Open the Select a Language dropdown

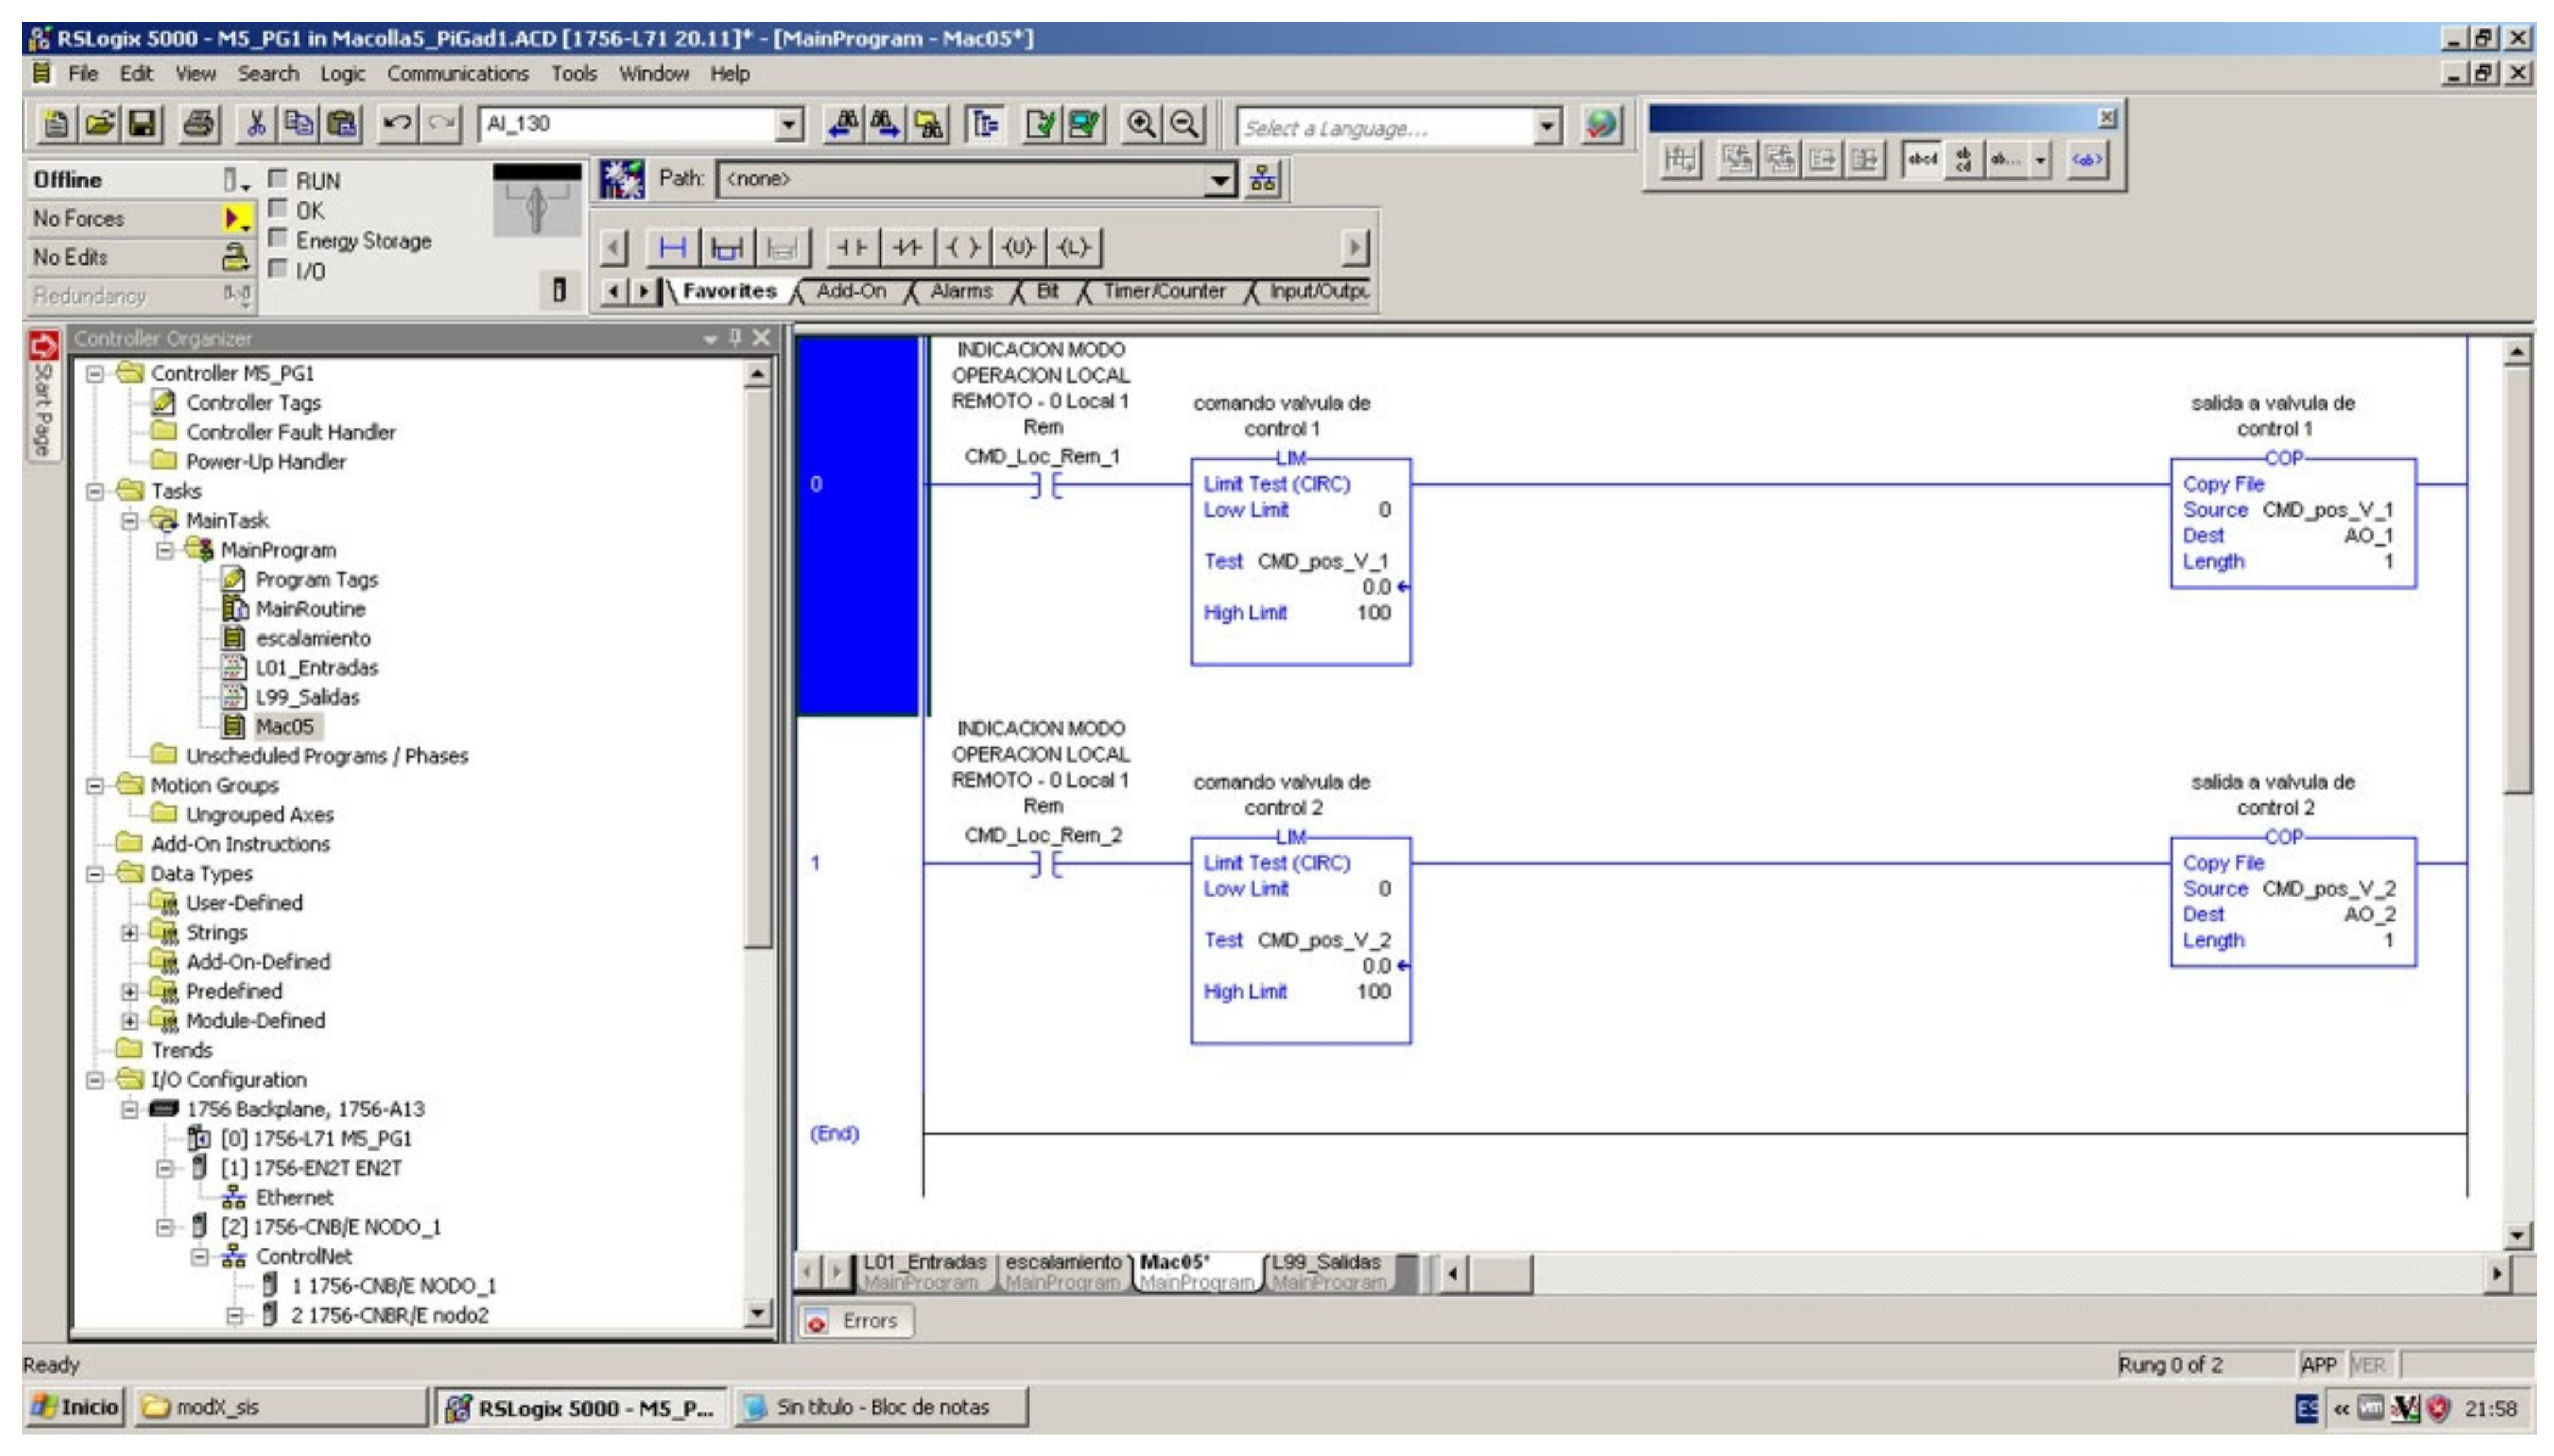coord(1547,127)
